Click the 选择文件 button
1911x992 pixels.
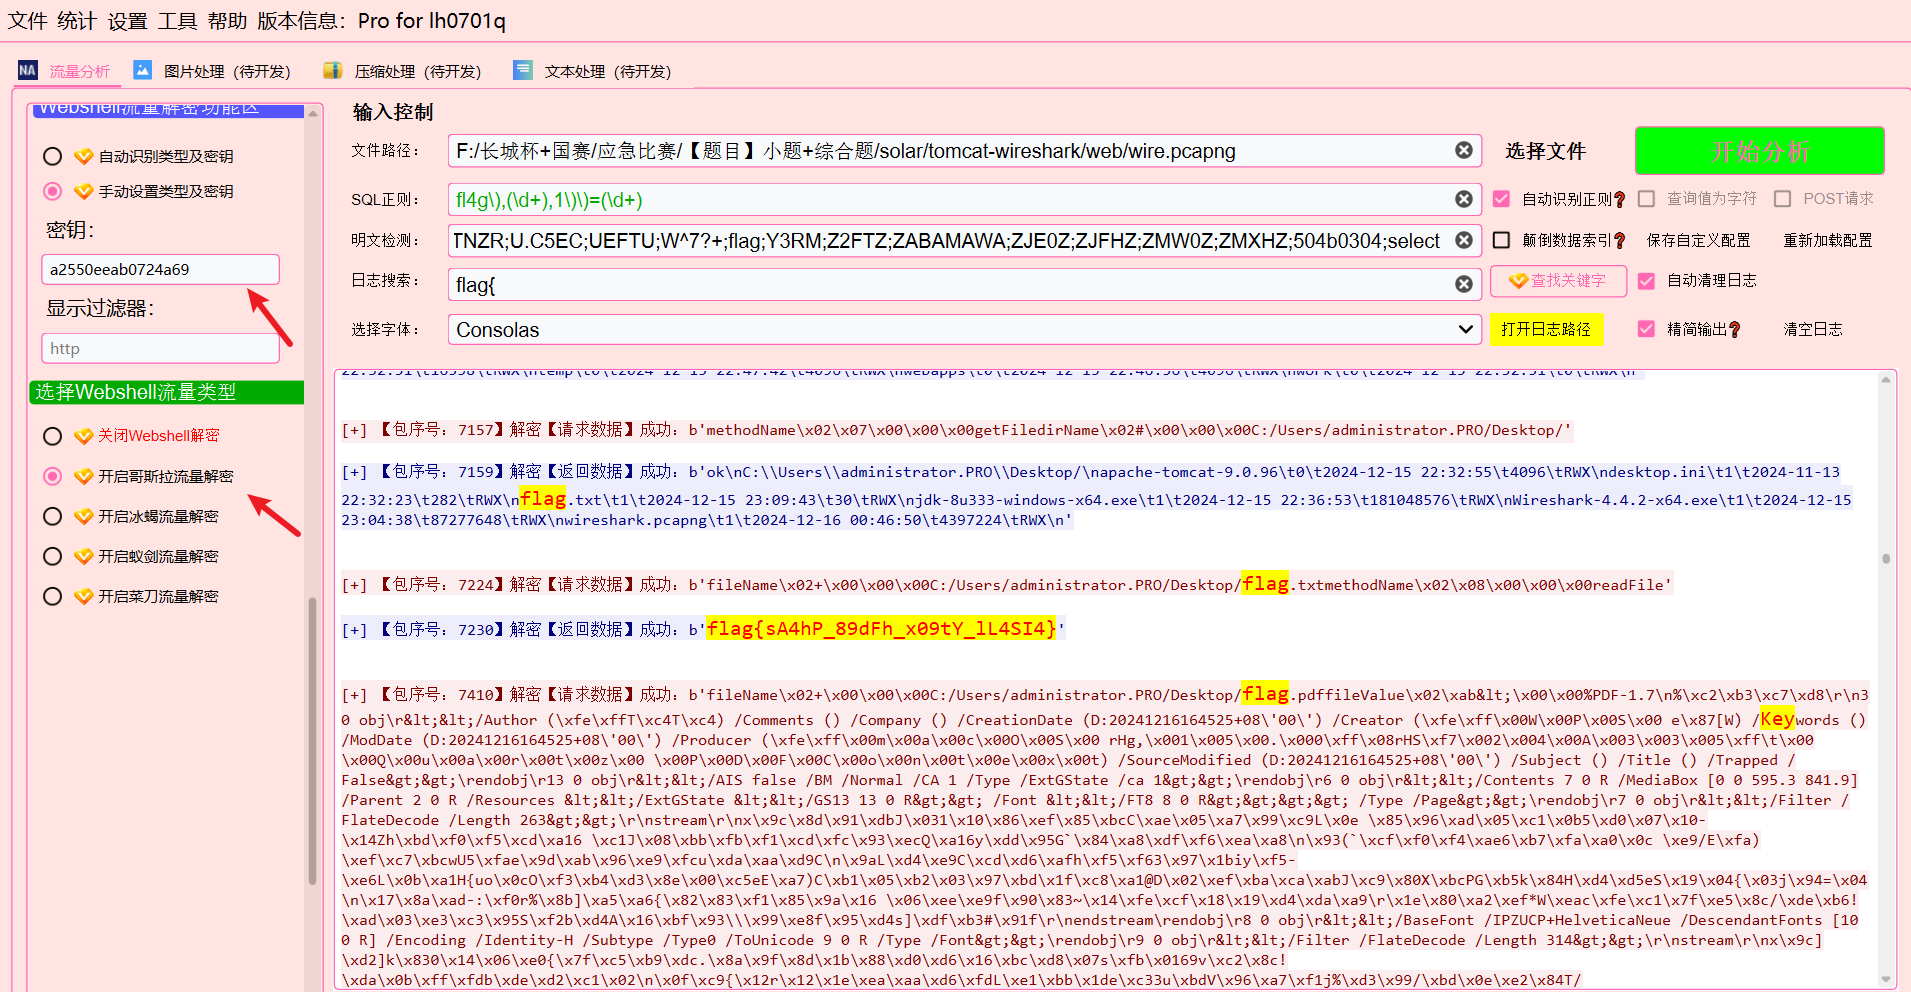coord(1546,151)
